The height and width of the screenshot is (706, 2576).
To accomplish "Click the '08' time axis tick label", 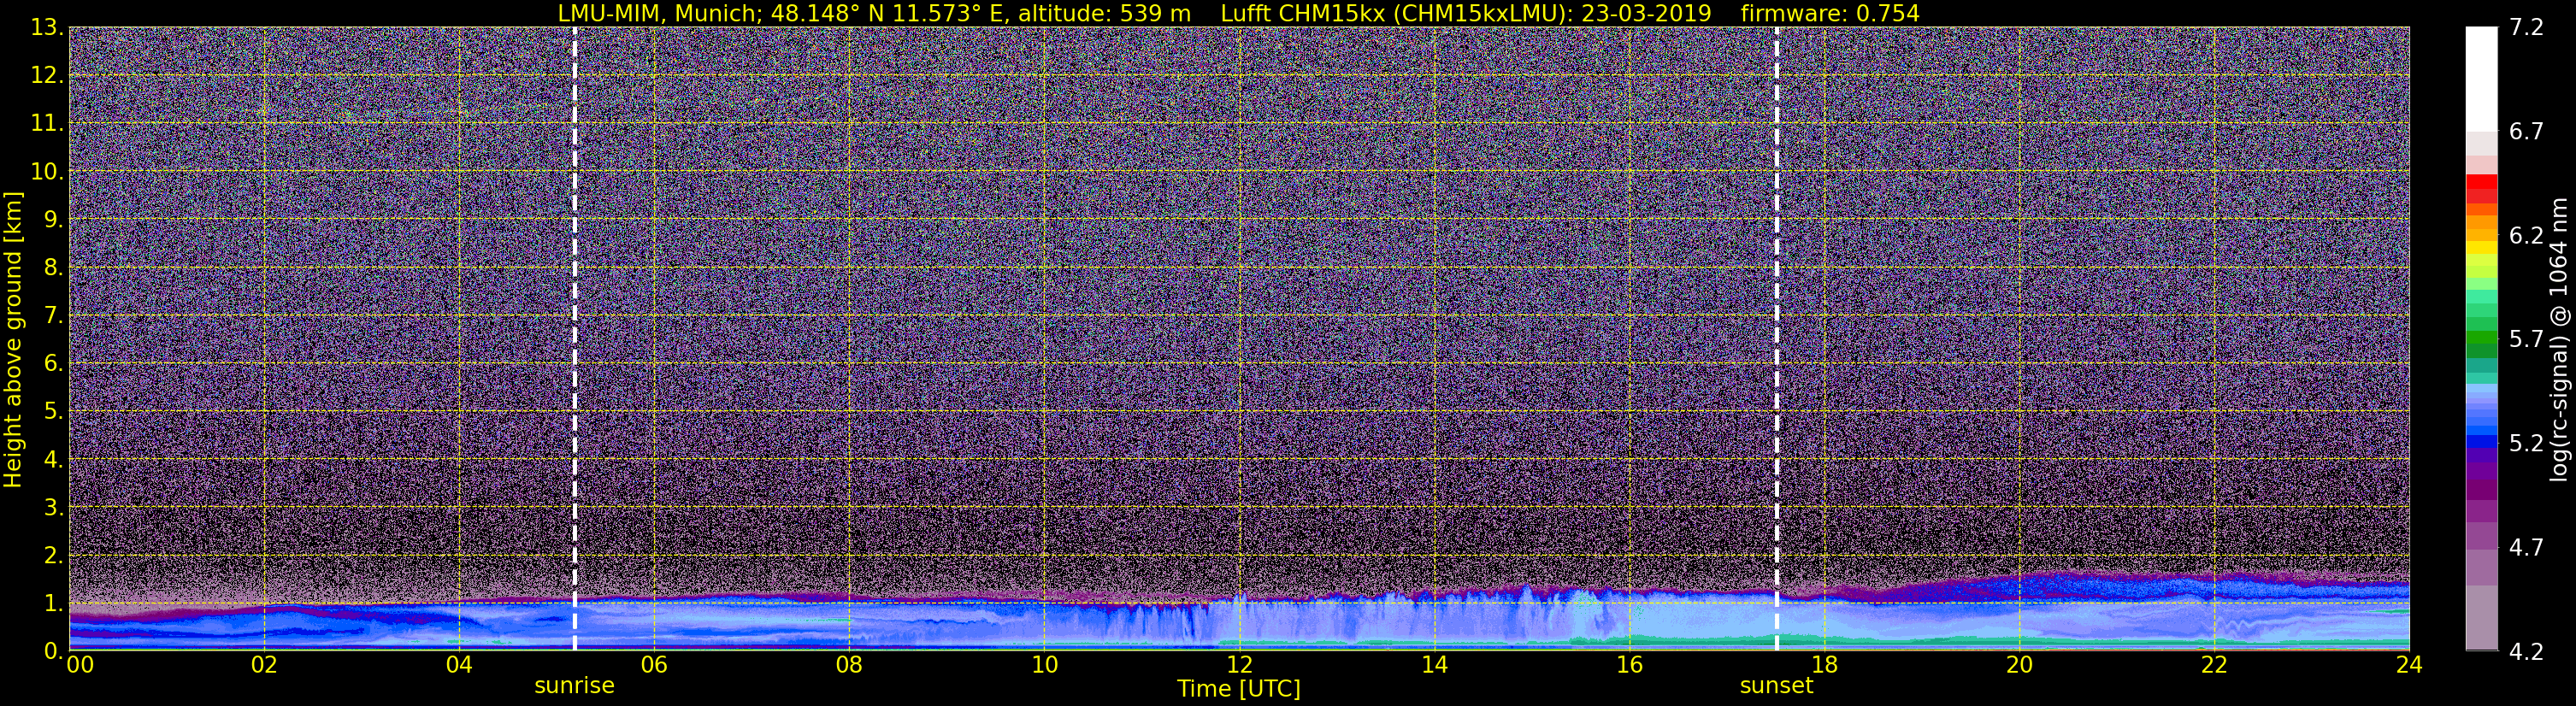I will tap(849, 665).
